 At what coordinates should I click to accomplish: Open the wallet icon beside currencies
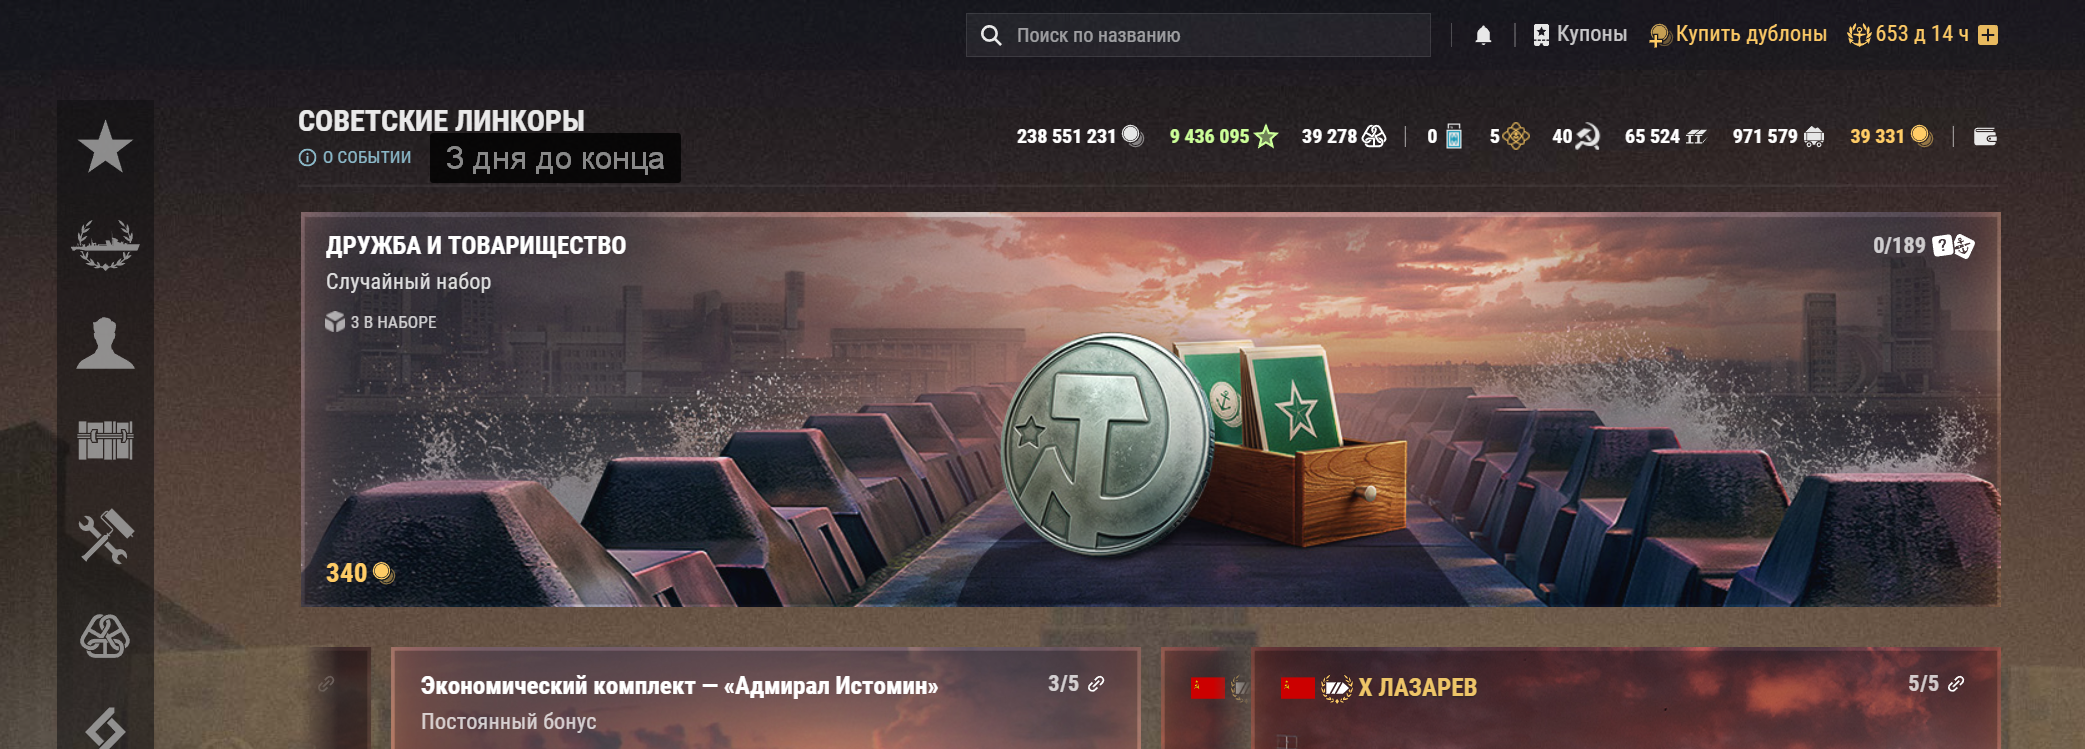pos(1985,137)
